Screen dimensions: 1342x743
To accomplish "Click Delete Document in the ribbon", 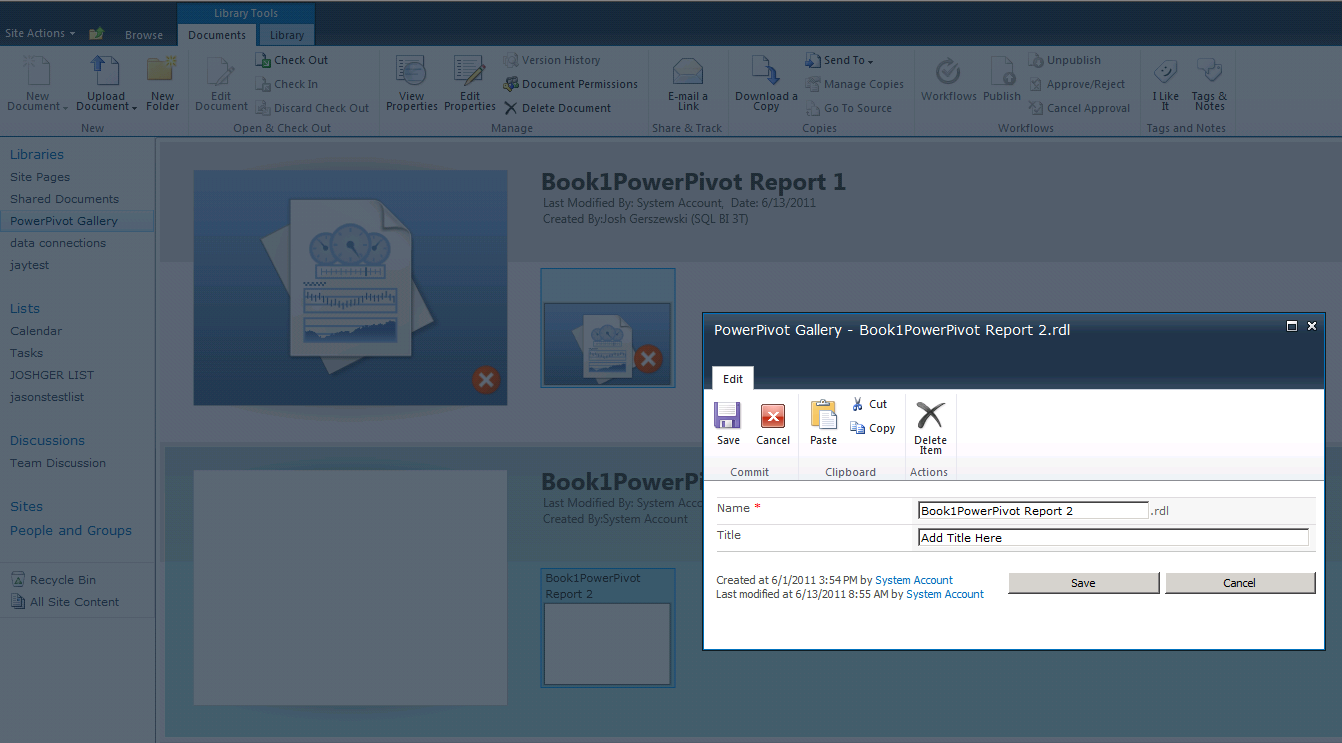I will (557, 108).
